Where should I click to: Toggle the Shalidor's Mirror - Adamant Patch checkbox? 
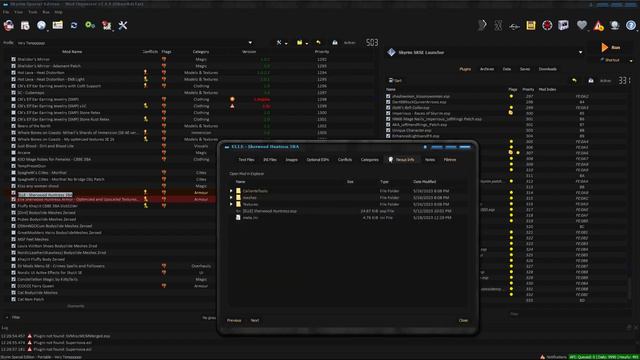pos(13,66)
